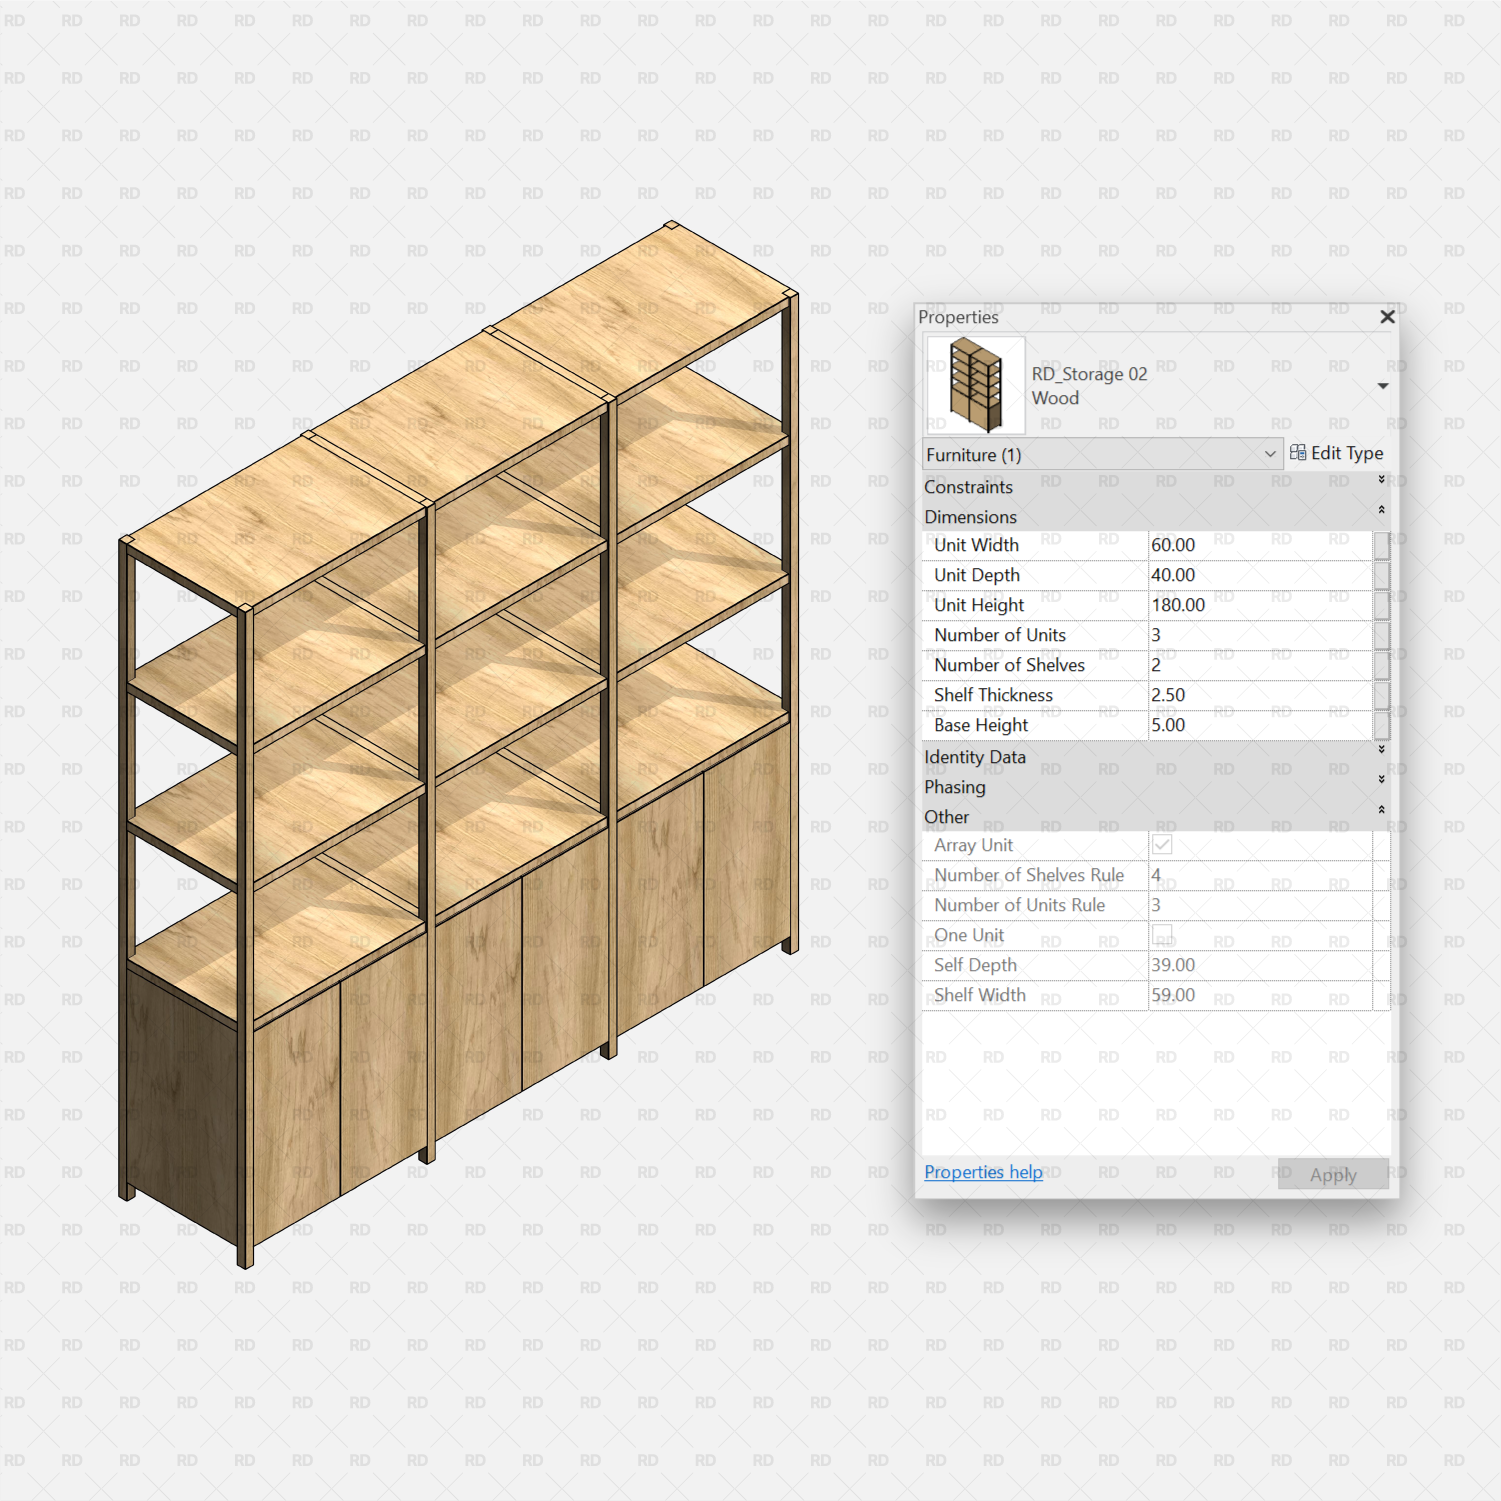Collapse the Dimensions section
This screenshot has width=1501, height=1501.
(x=1381, y=510)
